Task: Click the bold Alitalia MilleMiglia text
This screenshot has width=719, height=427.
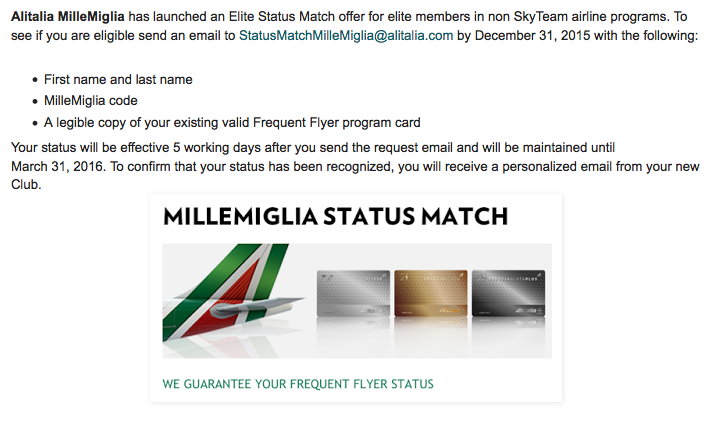Action: [x=68, y=16]
